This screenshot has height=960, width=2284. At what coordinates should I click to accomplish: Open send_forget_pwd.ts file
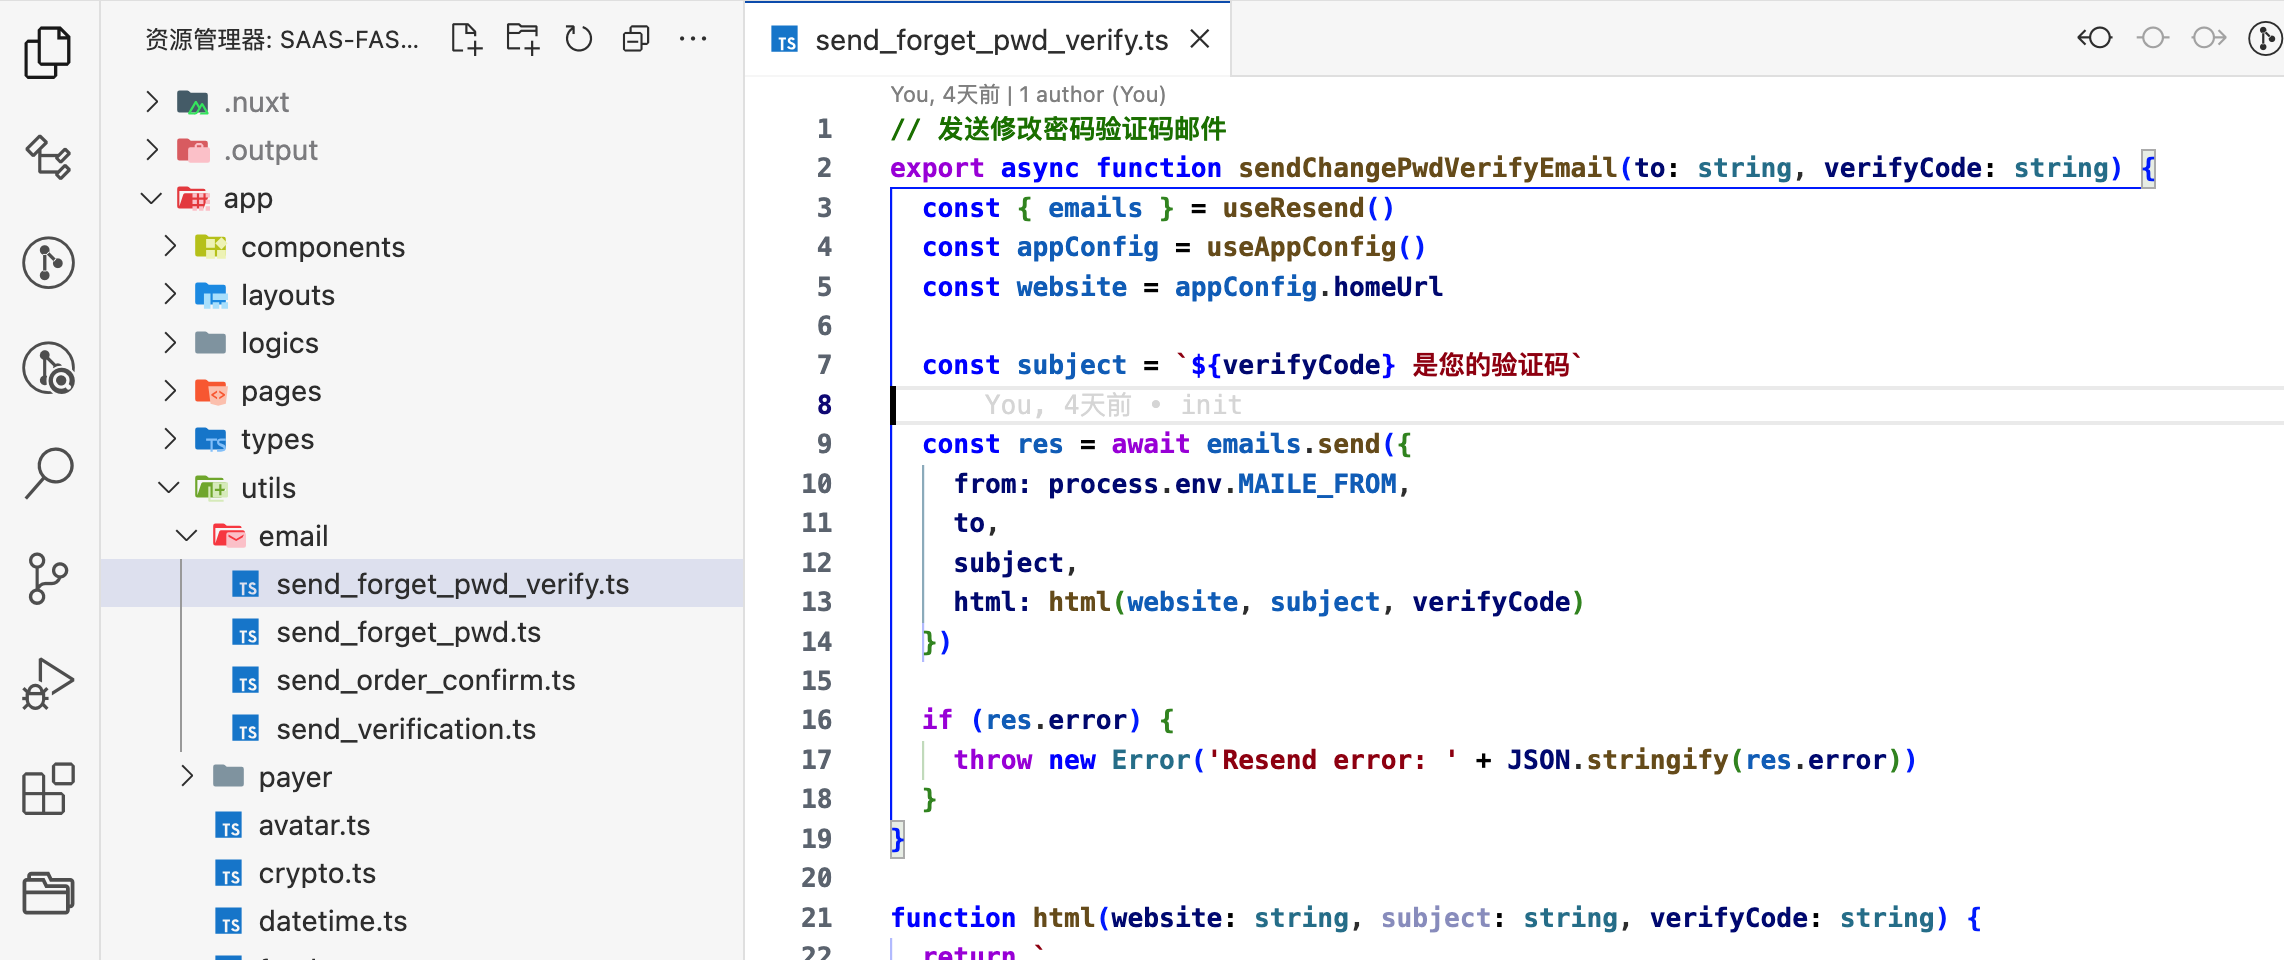(422, 632)
